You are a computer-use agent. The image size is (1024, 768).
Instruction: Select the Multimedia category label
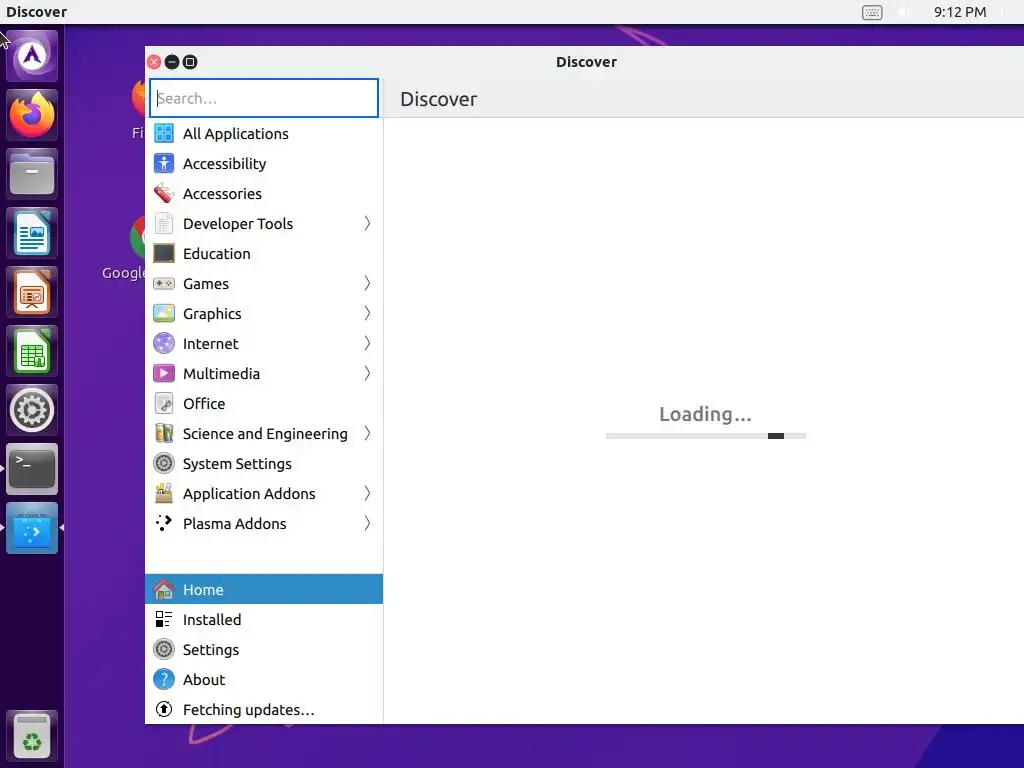pyautogui.click(x=221, y=374)
